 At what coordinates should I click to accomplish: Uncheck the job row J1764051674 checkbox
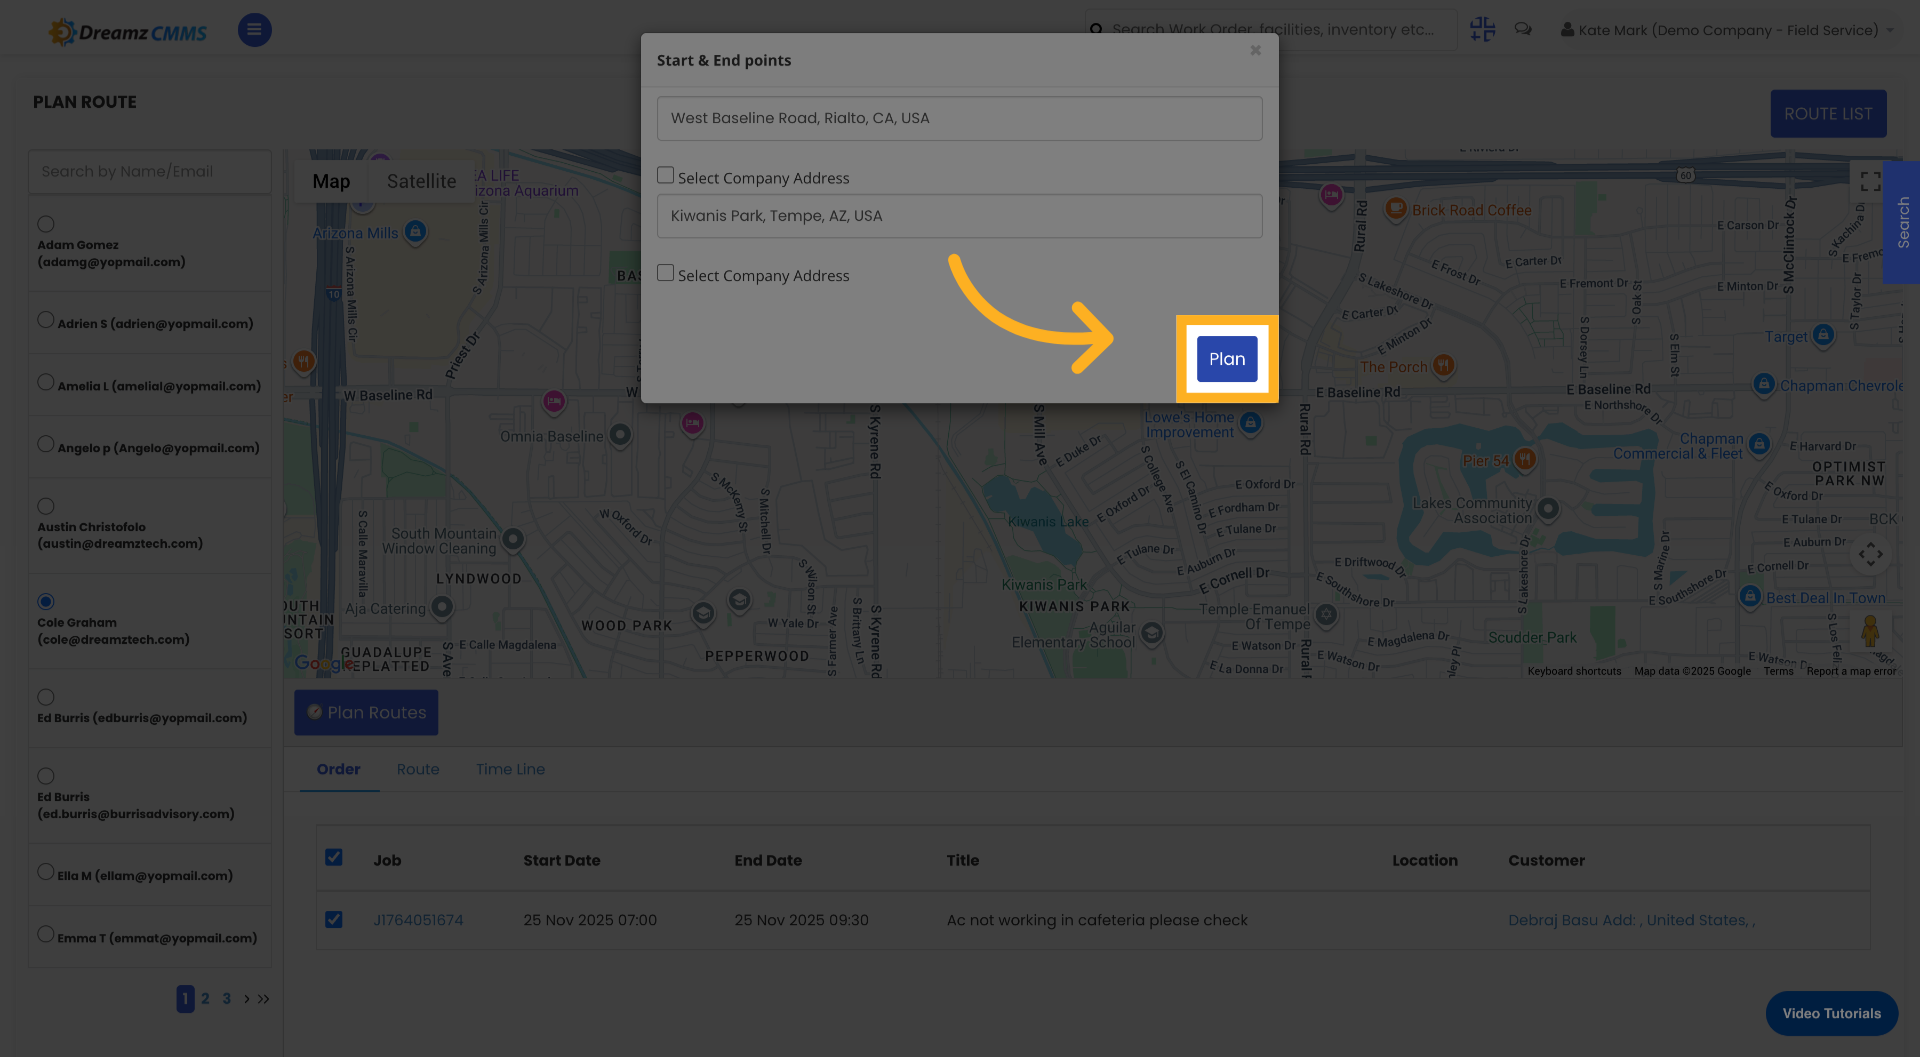(334, 919)
